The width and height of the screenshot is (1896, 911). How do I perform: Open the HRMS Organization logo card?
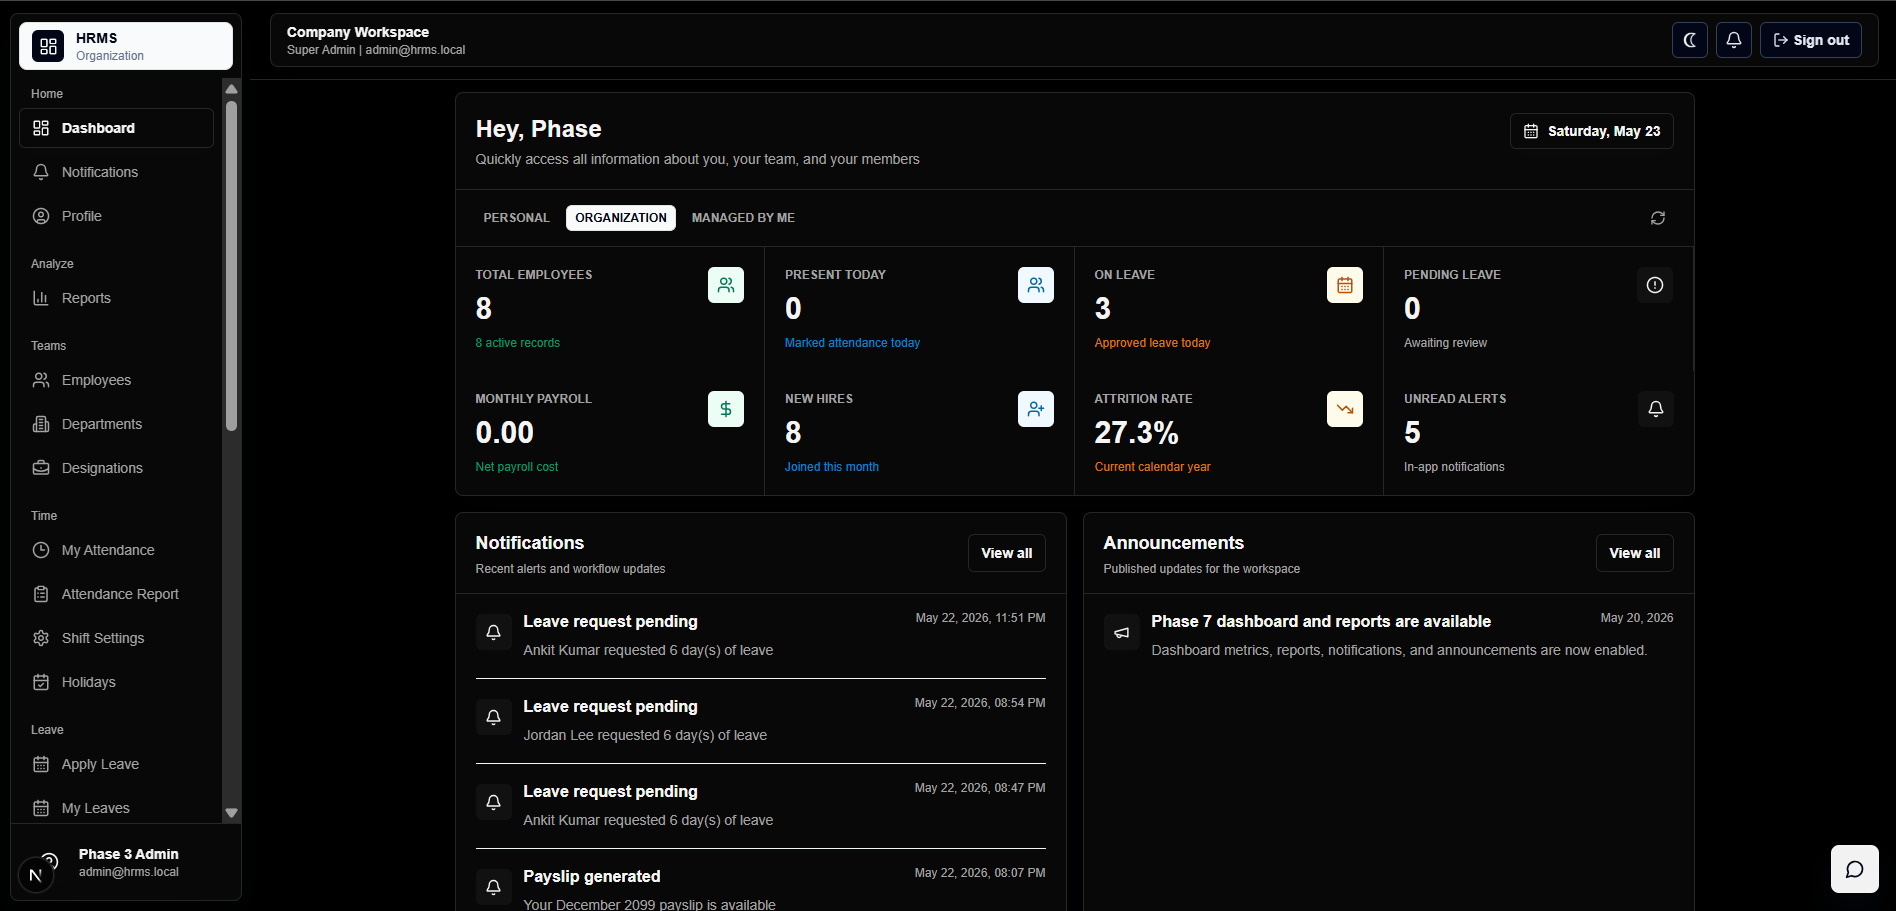pyautogui.click(x=126, y=46)
